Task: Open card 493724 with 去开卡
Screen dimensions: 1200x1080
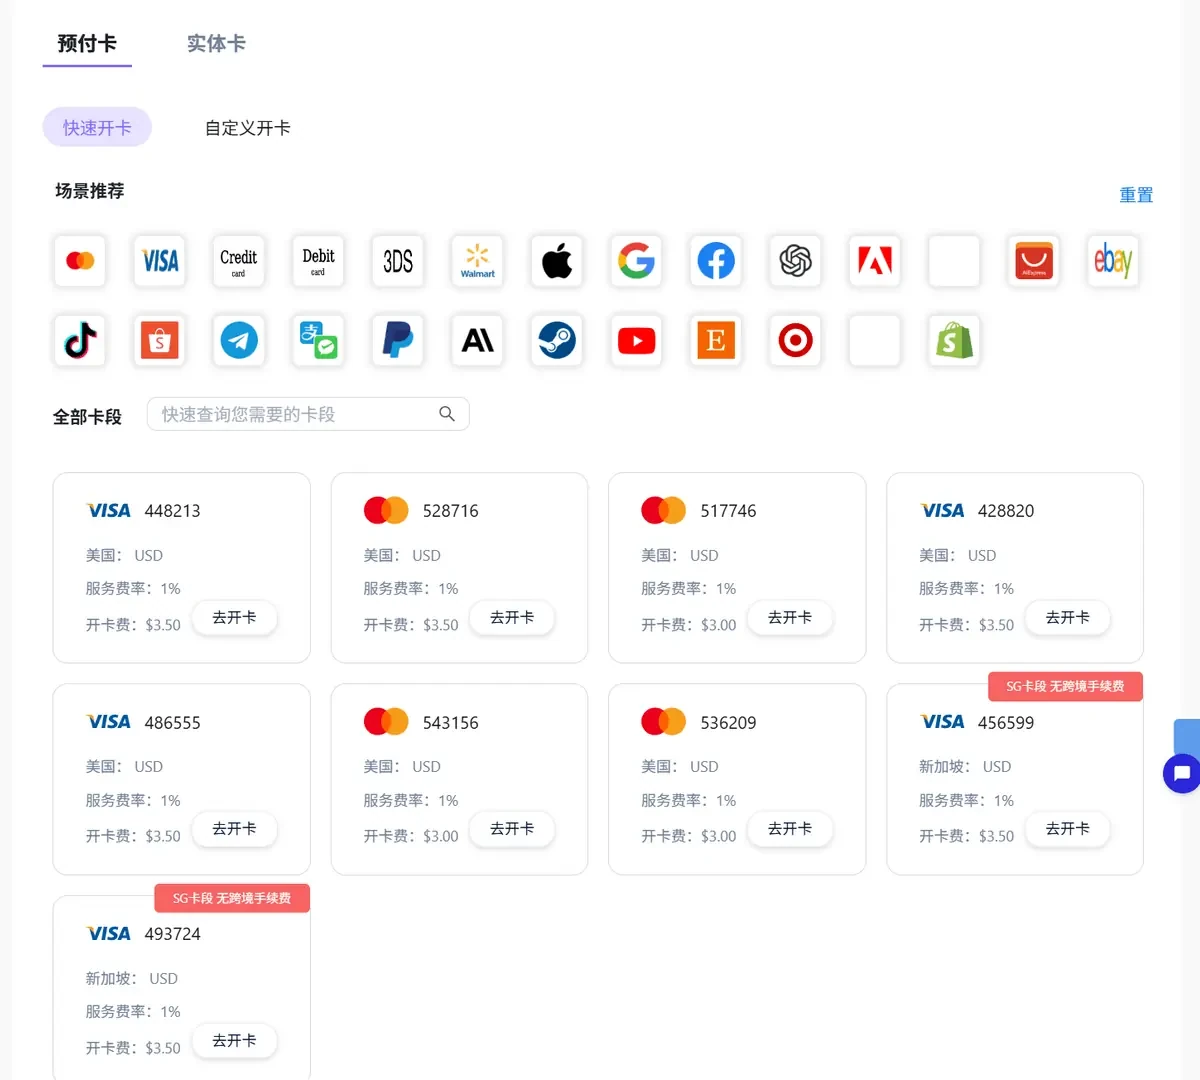Action: coord(234,1041)
